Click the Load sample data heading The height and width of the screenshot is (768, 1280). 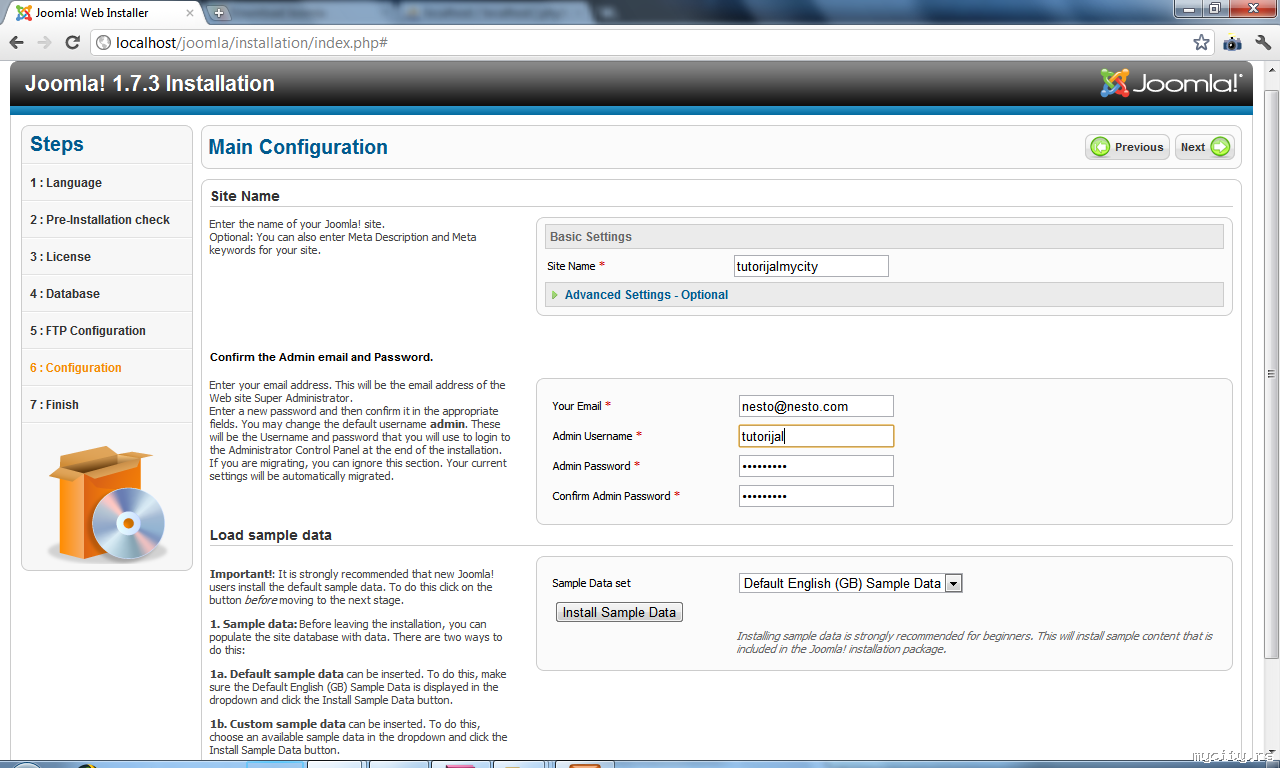[x=271, y=535]
